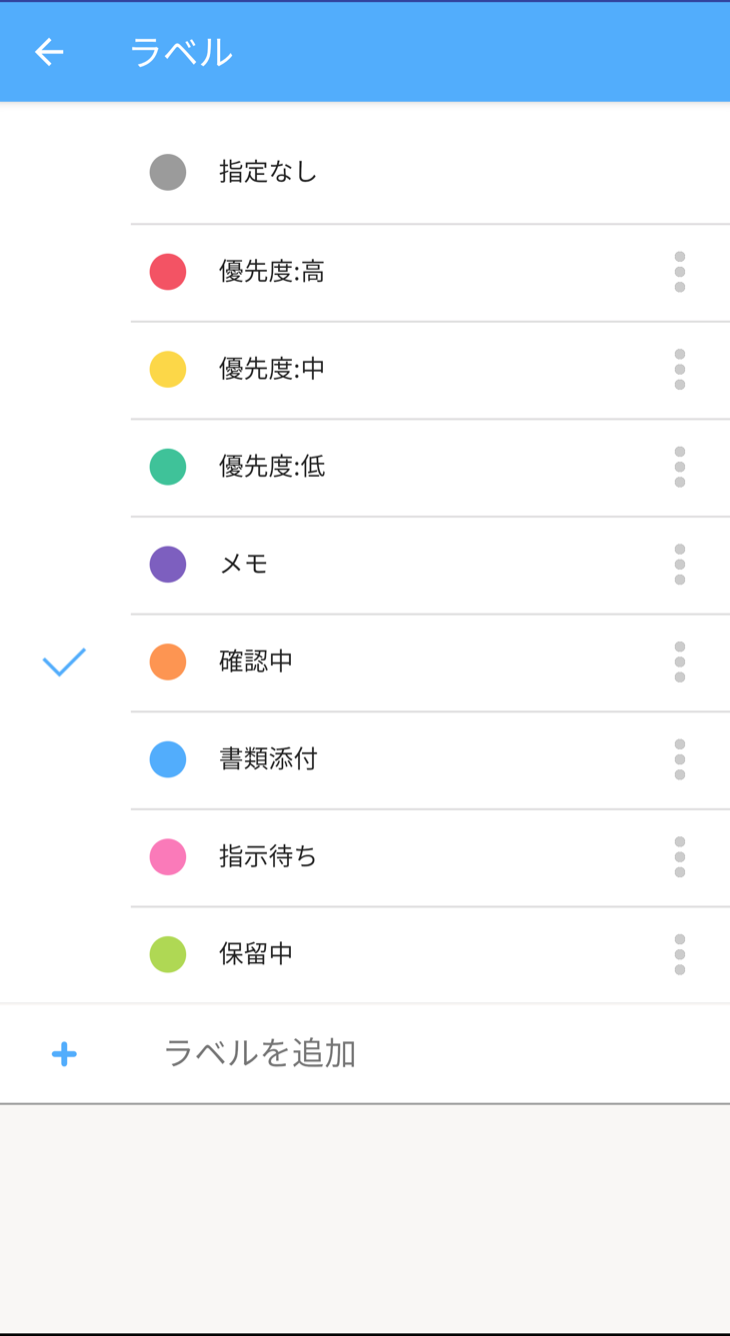Select the 保留中 label row

pos(256,954)
